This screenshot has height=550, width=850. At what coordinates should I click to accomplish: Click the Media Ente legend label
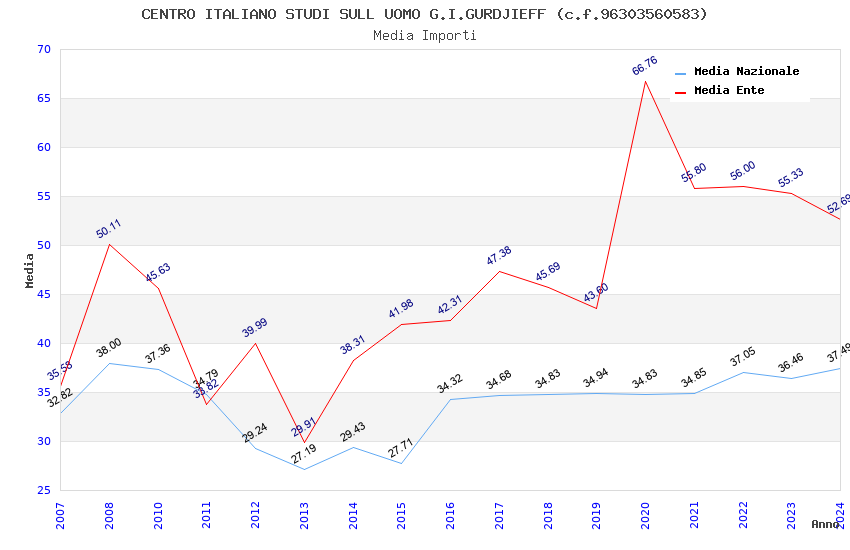[x=729, y=90]
